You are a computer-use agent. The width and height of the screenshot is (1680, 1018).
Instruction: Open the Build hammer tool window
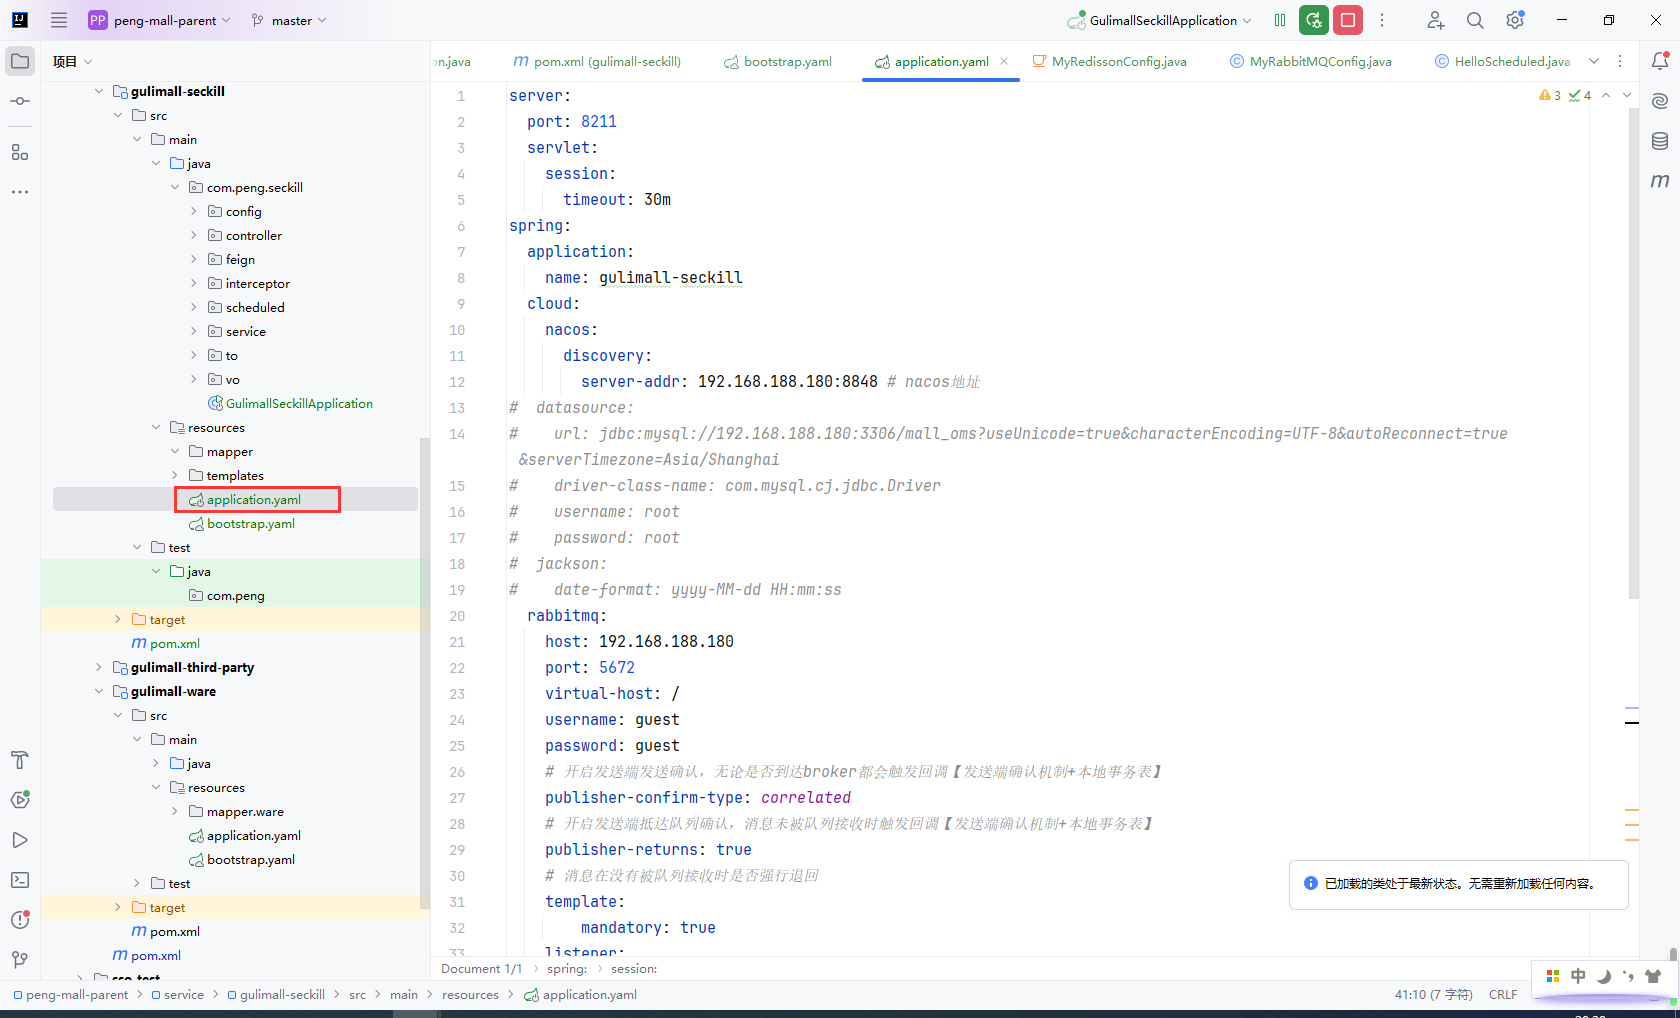point(20,760)
